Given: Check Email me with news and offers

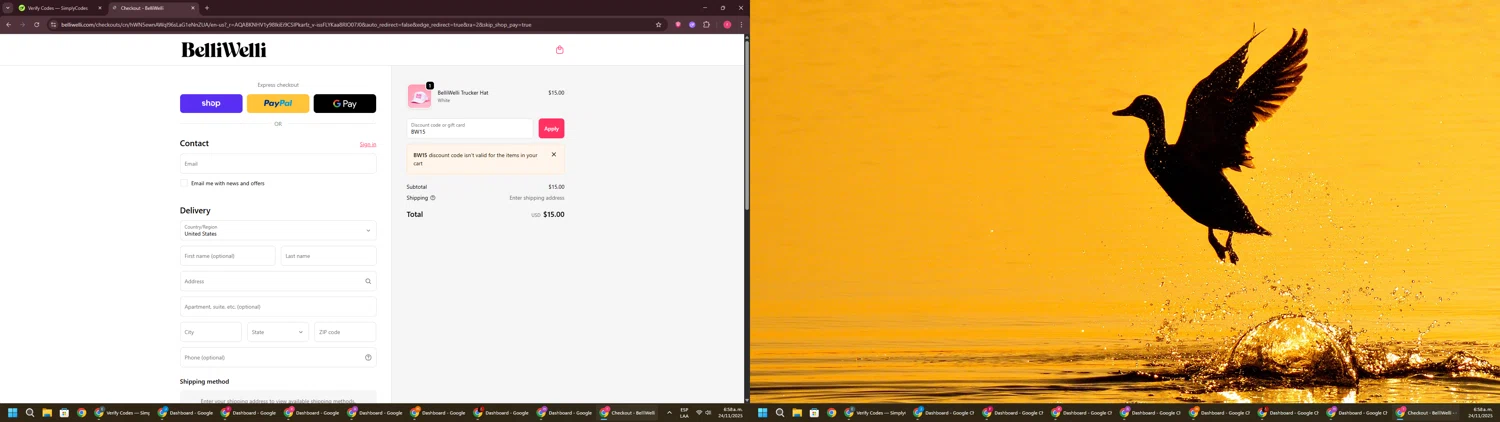Looking at the screenshot, I should pos(184,183).
